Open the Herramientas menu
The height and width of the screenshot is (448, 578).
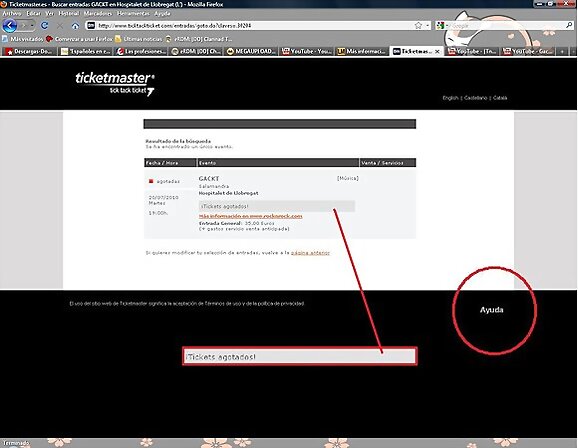point(133,14)
